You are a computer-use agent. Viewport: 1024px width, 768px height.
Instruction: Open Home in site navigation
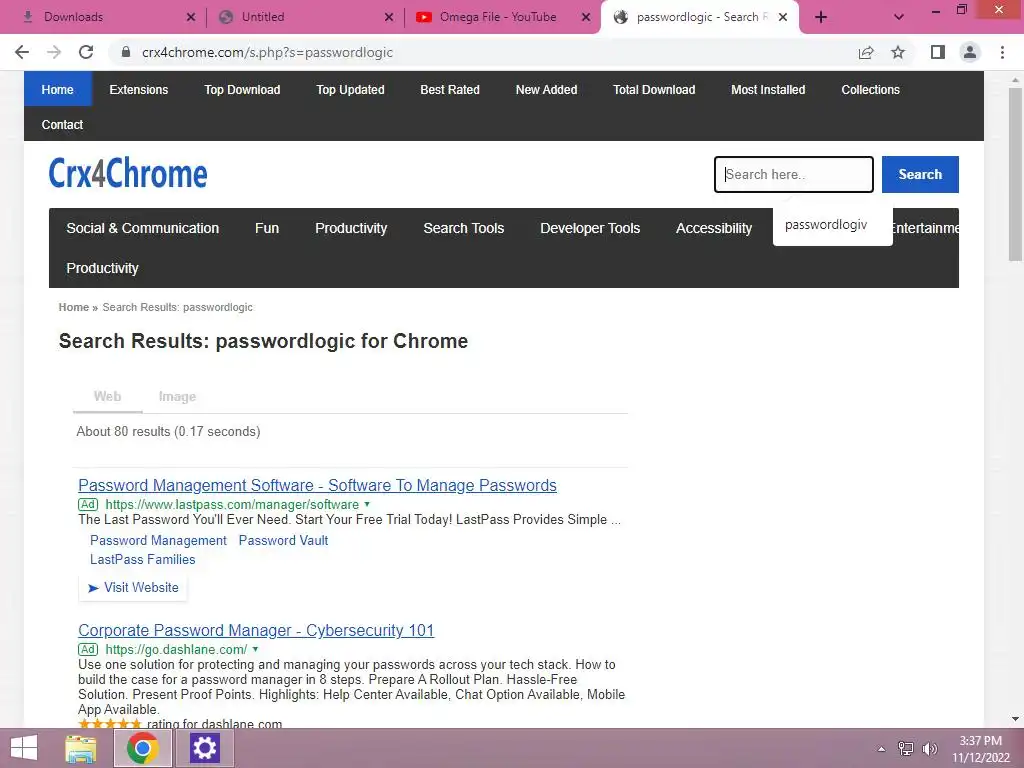(x=57, y=89)
